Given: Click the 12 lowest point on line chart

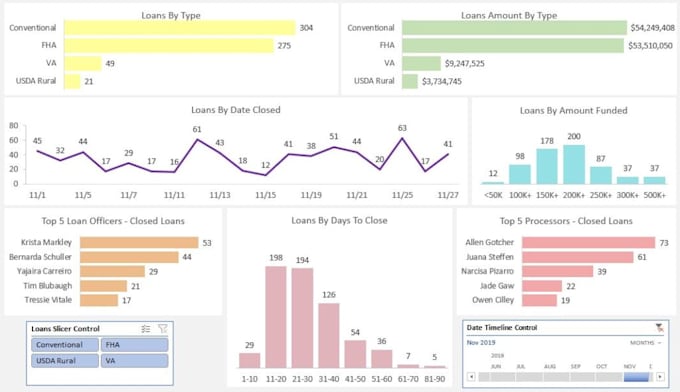Looking at the screenshot, I should click(x=265, y=175).
